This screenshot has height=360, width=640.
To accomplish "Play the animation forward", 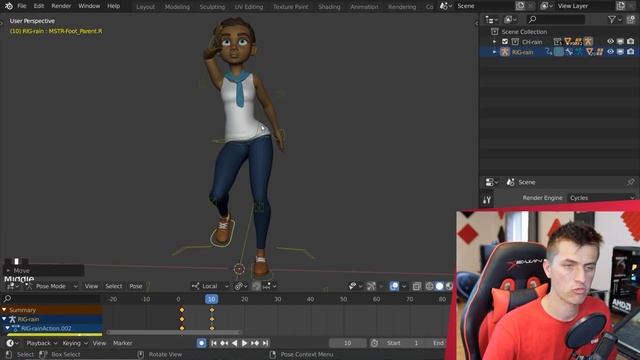I will (x=244, y=343).
